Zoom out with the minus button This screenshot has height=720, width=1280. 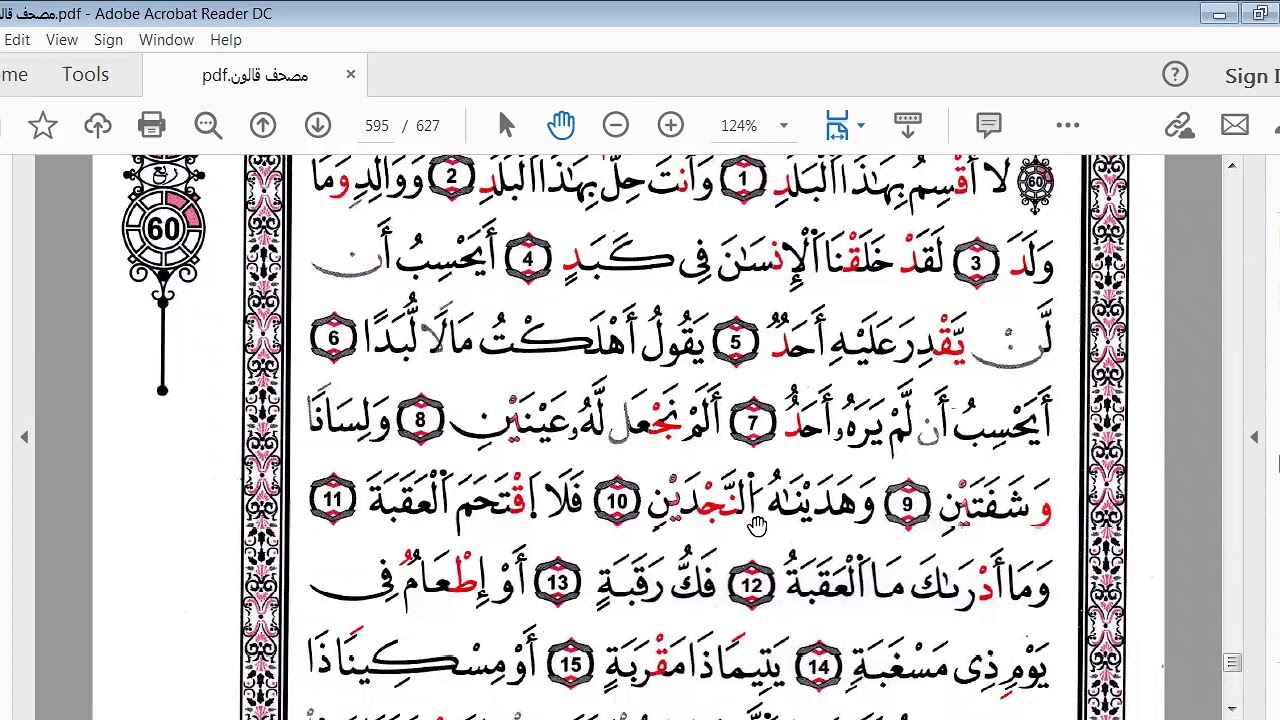tap(616, 125)
